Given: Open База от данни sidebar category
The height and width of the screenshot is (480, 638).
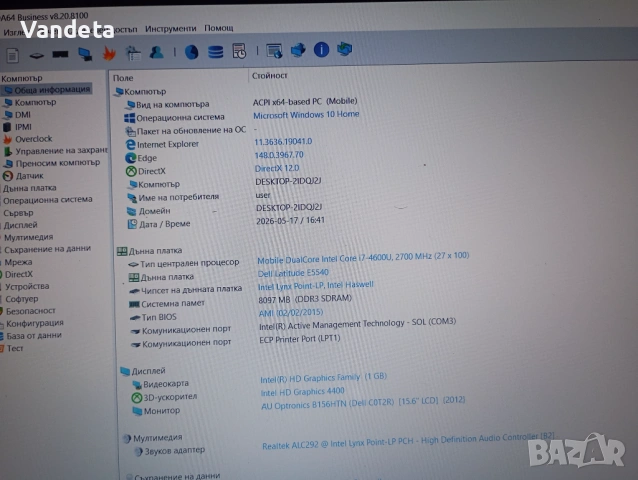Looking at the screenshot, I should click(x=34, y=336).
